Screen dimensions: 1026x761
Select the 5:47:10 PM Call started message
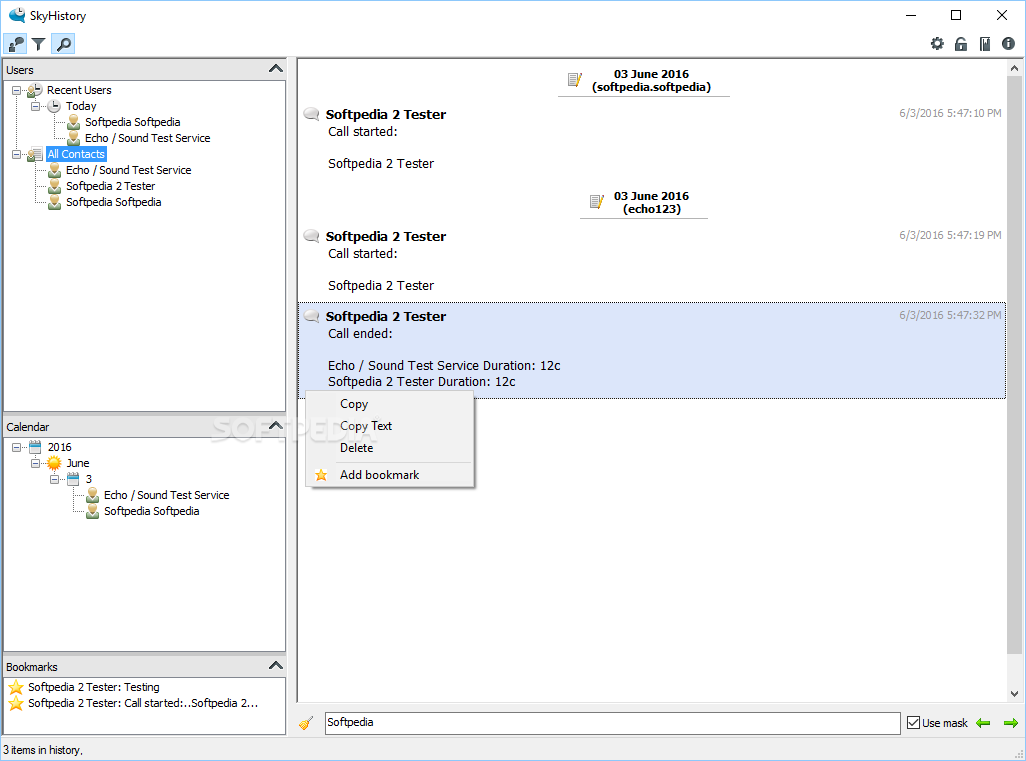pyautogui.click(x=652, y=139)
